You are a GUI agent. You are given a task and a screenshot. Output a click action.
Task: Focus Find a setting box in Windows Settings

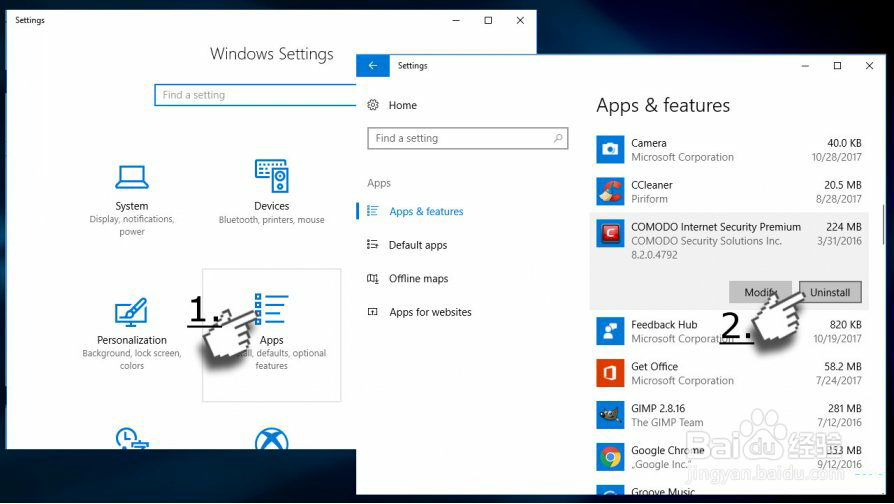click(255, 95)
